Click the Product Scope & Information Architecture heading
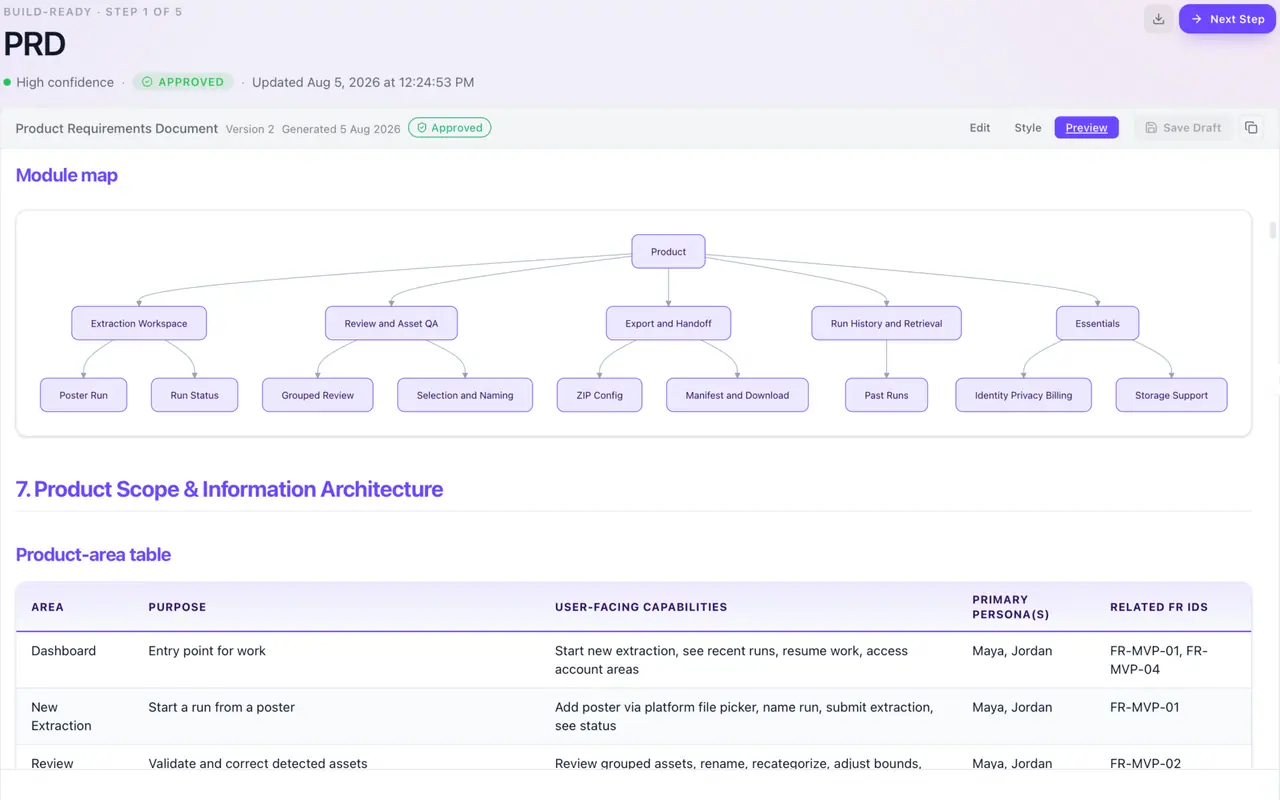1280x800 pixels. pyautogui.click(x=229, y=489)
